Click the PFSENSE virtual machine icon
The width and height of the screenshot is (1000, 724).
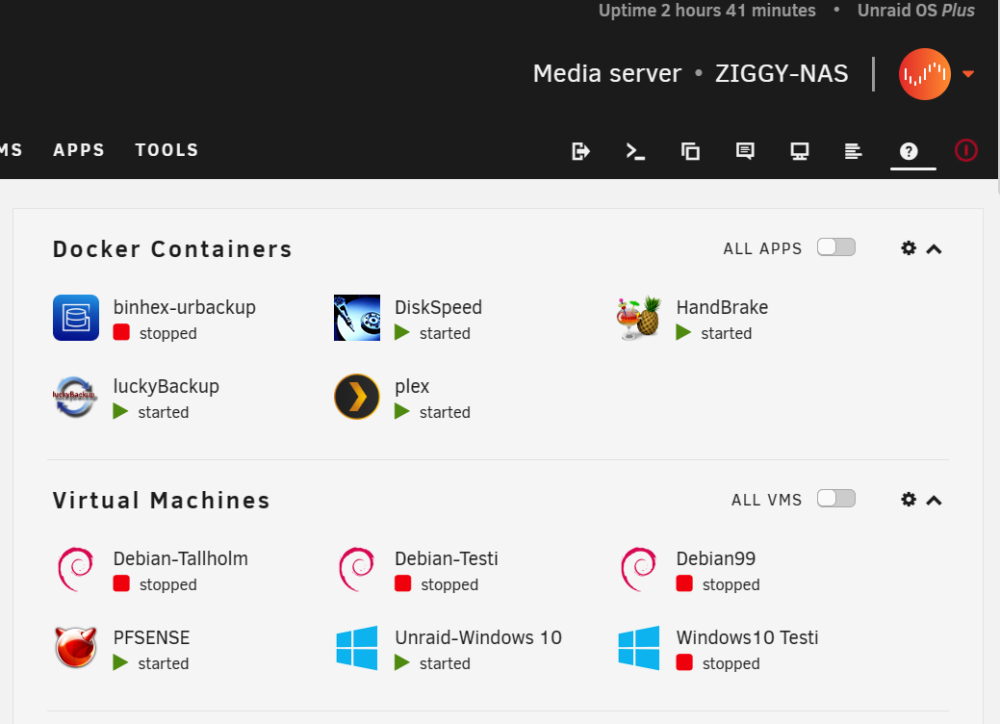[x=75, y=647]
